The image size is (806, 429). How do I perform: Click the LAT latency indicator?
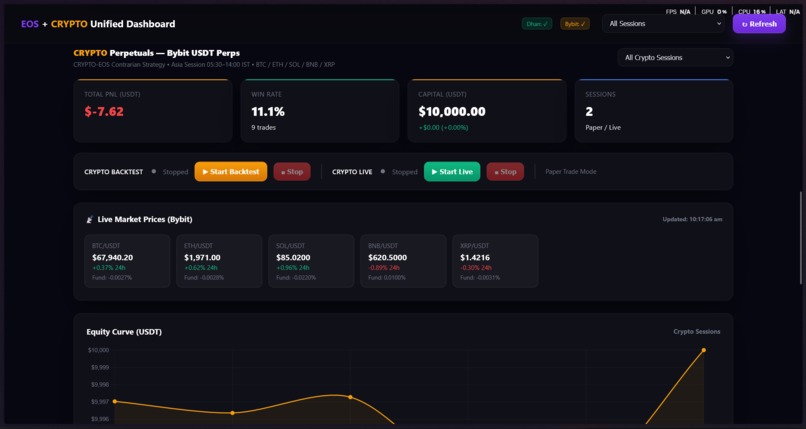pos(787,11)
